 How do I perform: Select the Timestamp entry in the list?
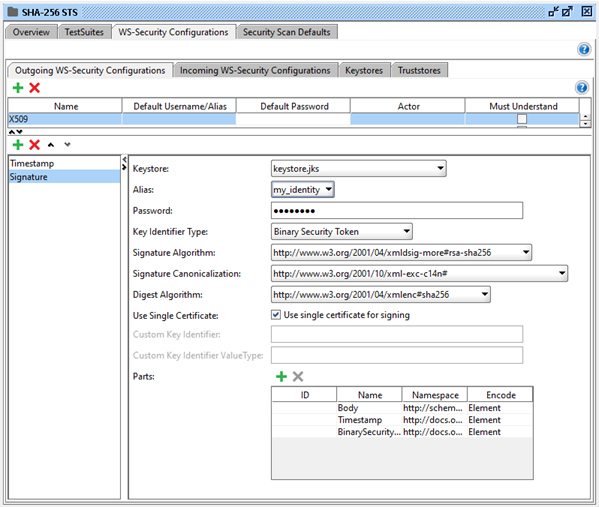(64, 164)
